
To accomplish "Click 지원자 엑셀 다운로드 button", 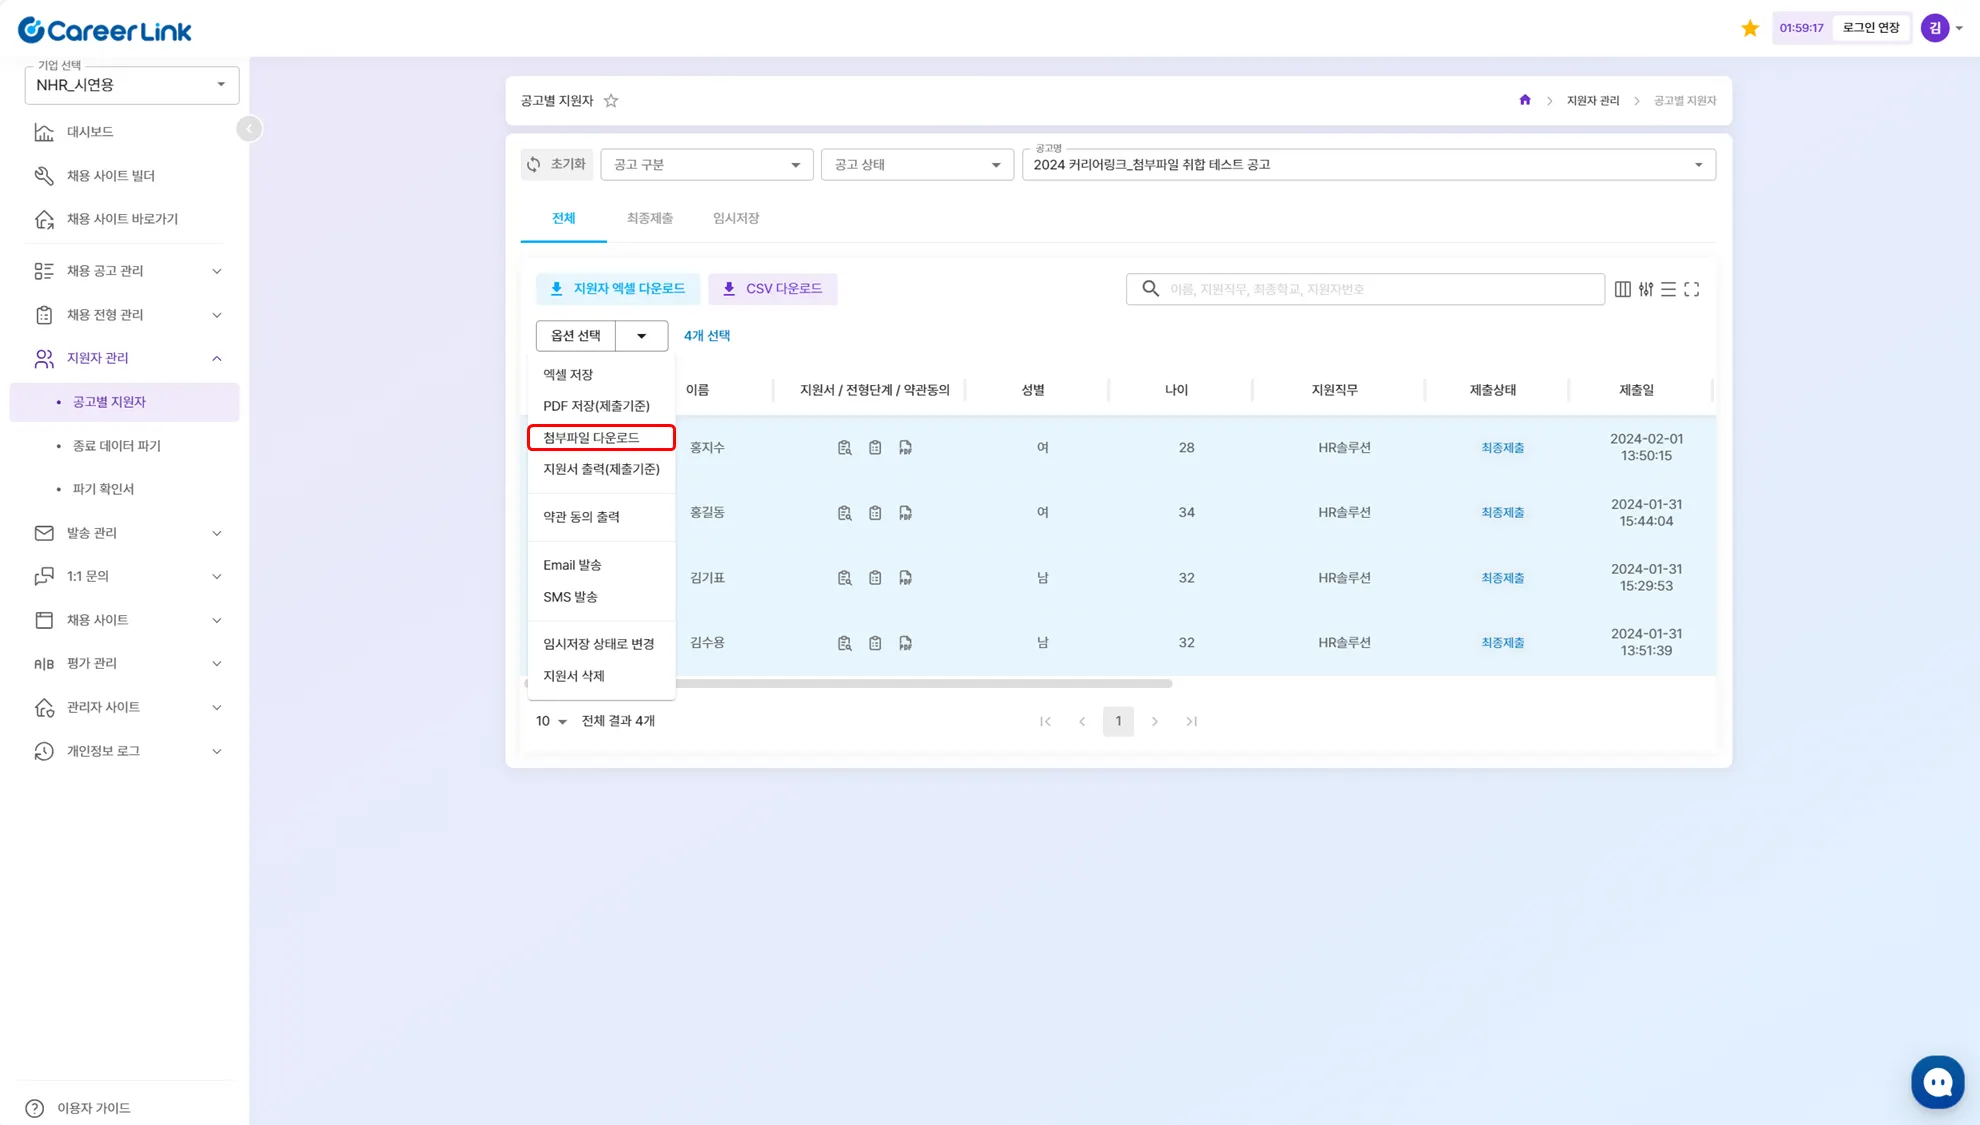I will click(x=617, y=289).
